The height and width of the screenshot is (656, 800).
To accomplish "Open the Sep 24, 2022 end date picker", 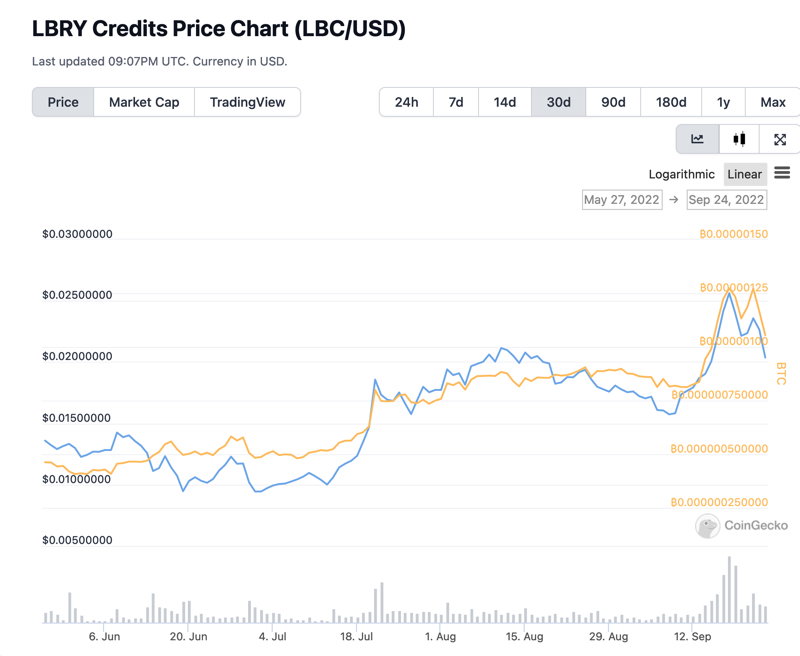I will coord(727,199).
